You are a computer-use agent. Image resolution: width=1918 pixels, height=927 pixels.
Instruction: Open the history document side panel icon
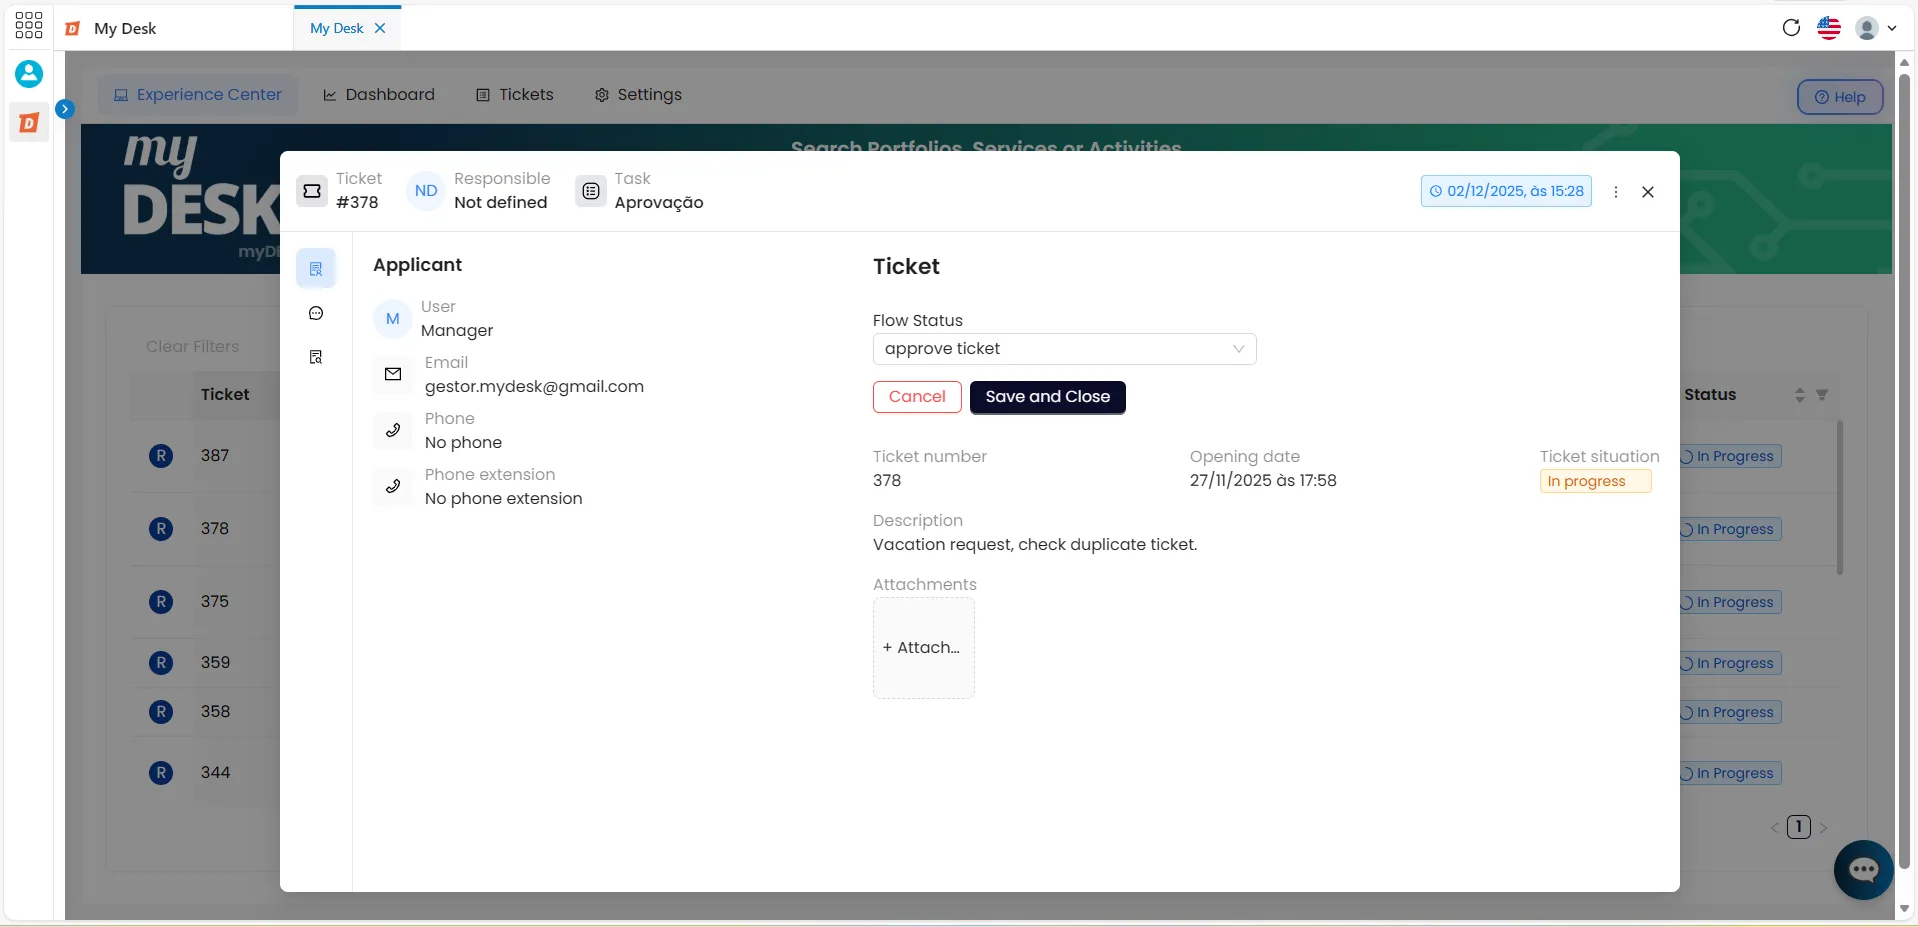(316, 357)
